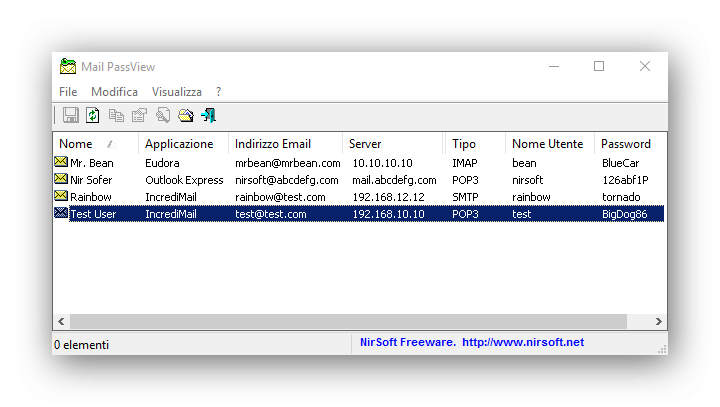Open the File menu
The height and width of the screenshot is (407, 720).
tap(68, 92)
